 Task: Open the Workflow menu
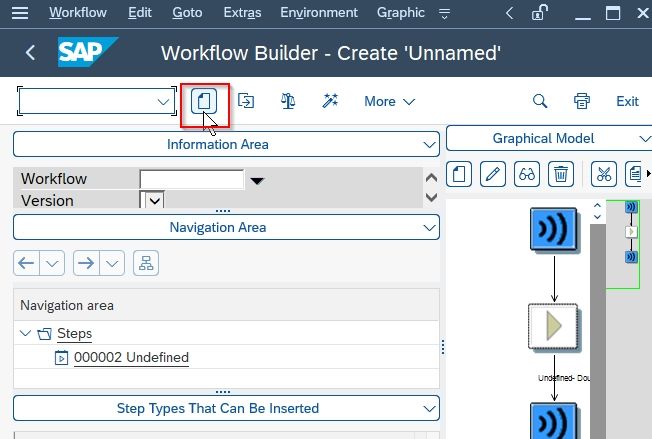tap(78, 13)
